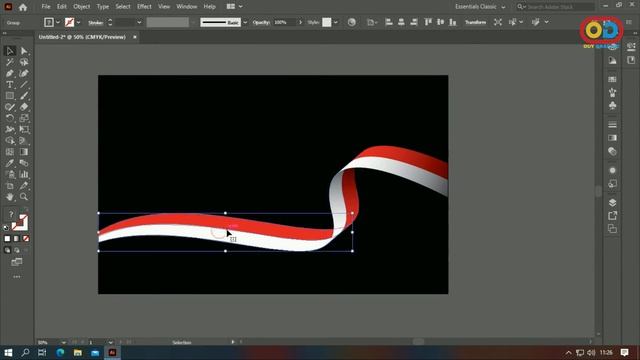Select the Pen tool
The width and height of the screenshot is (640, 360).
pyautogui.click(x=10, y=73)
